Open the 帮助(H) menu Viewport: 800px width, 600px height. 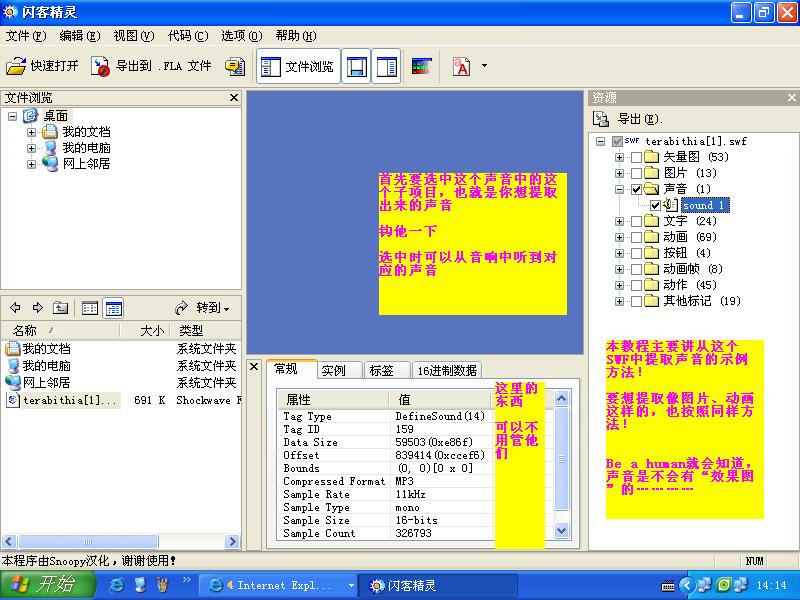coord(296,36)
